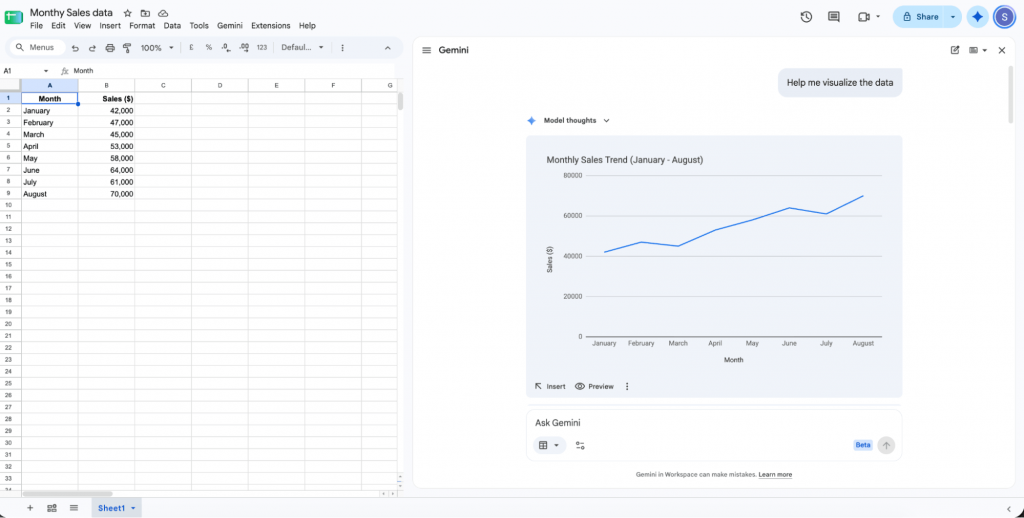Decrease decimal places
This screenshot has width=1024, height=518.
[x=226, y=48]
